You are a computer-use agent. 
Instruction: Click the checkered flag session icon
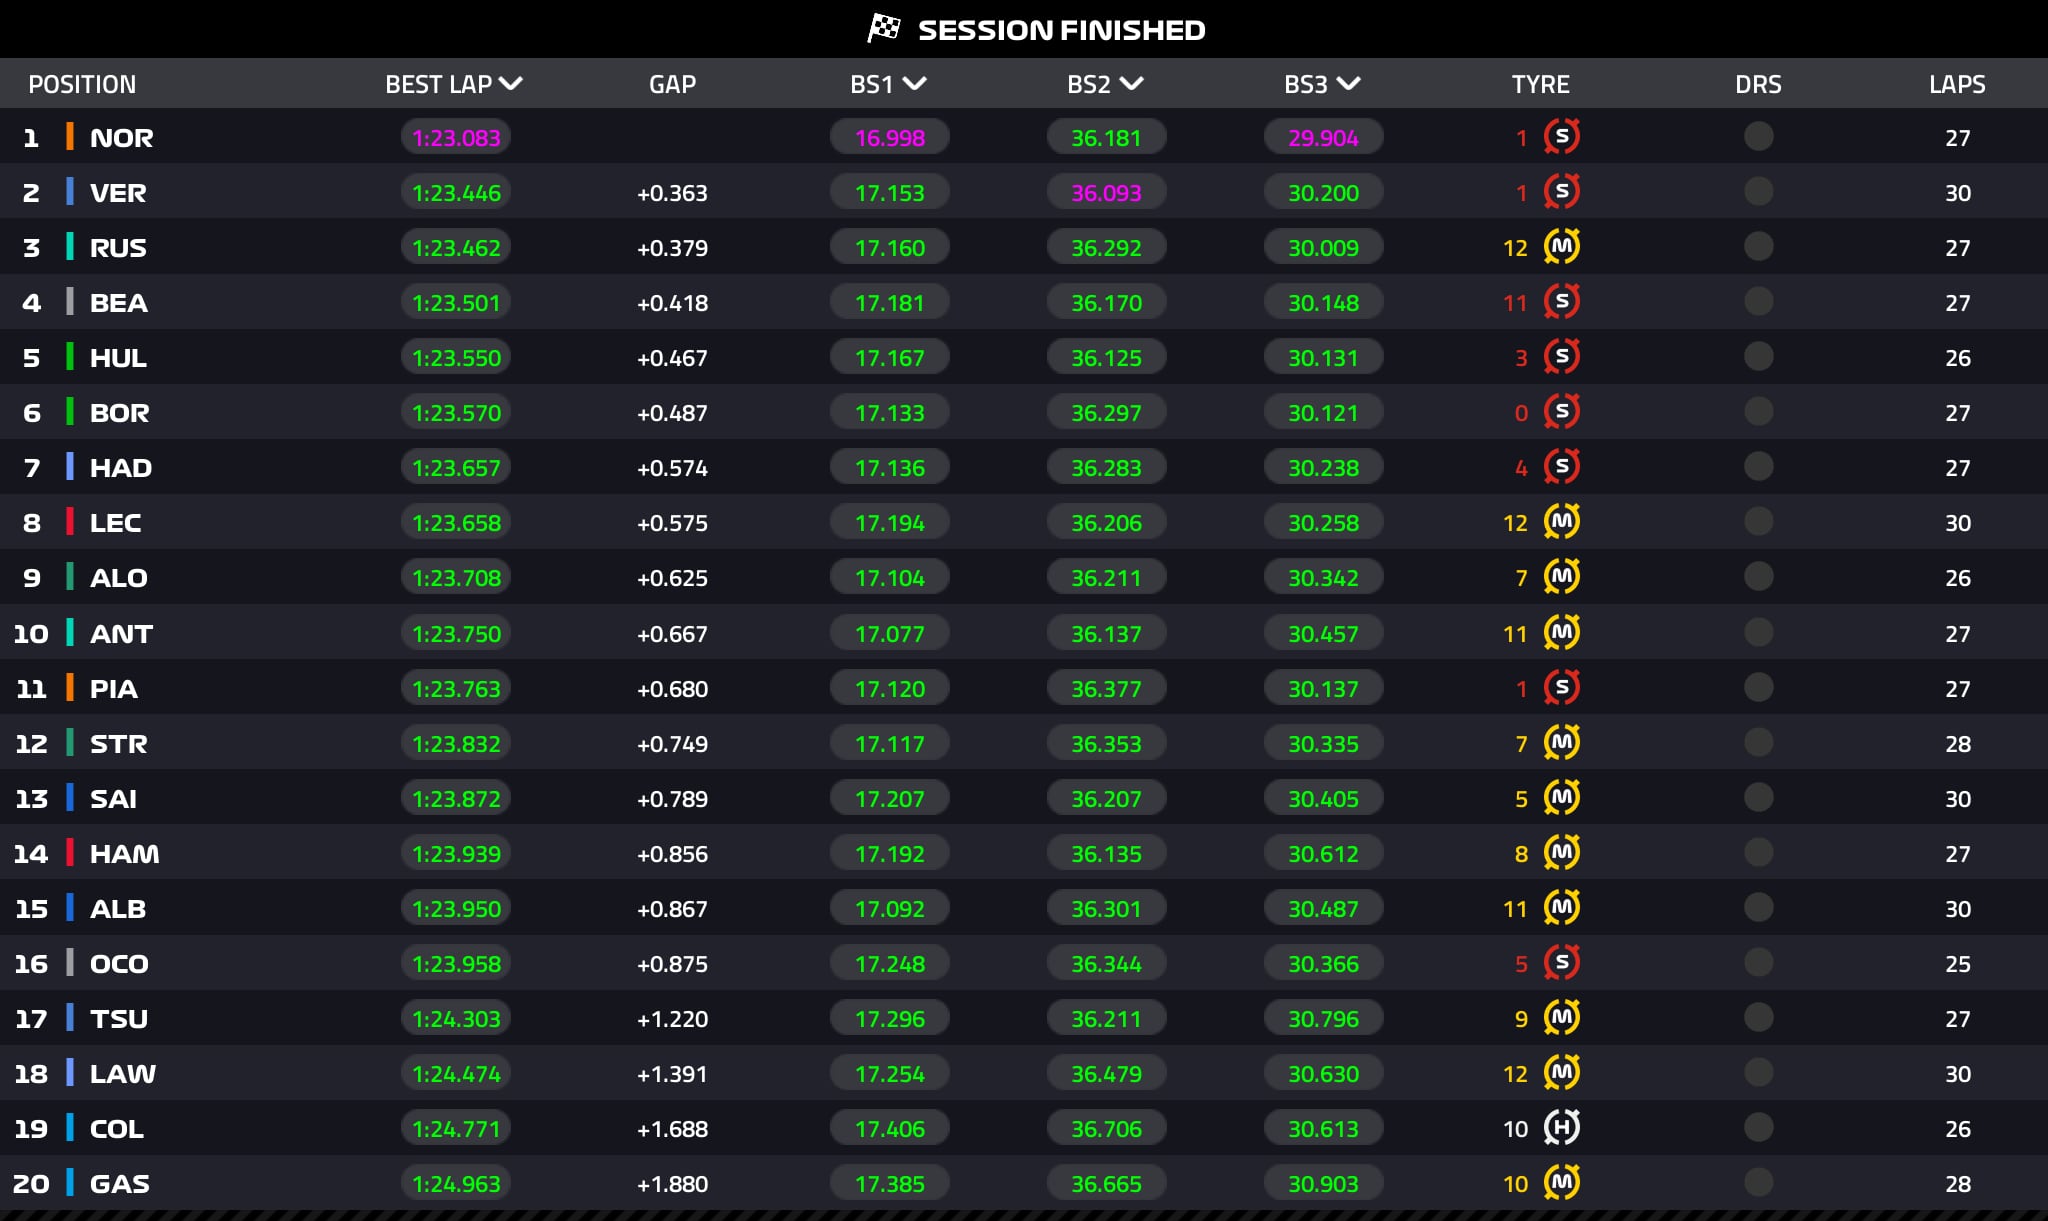(884, 28)
